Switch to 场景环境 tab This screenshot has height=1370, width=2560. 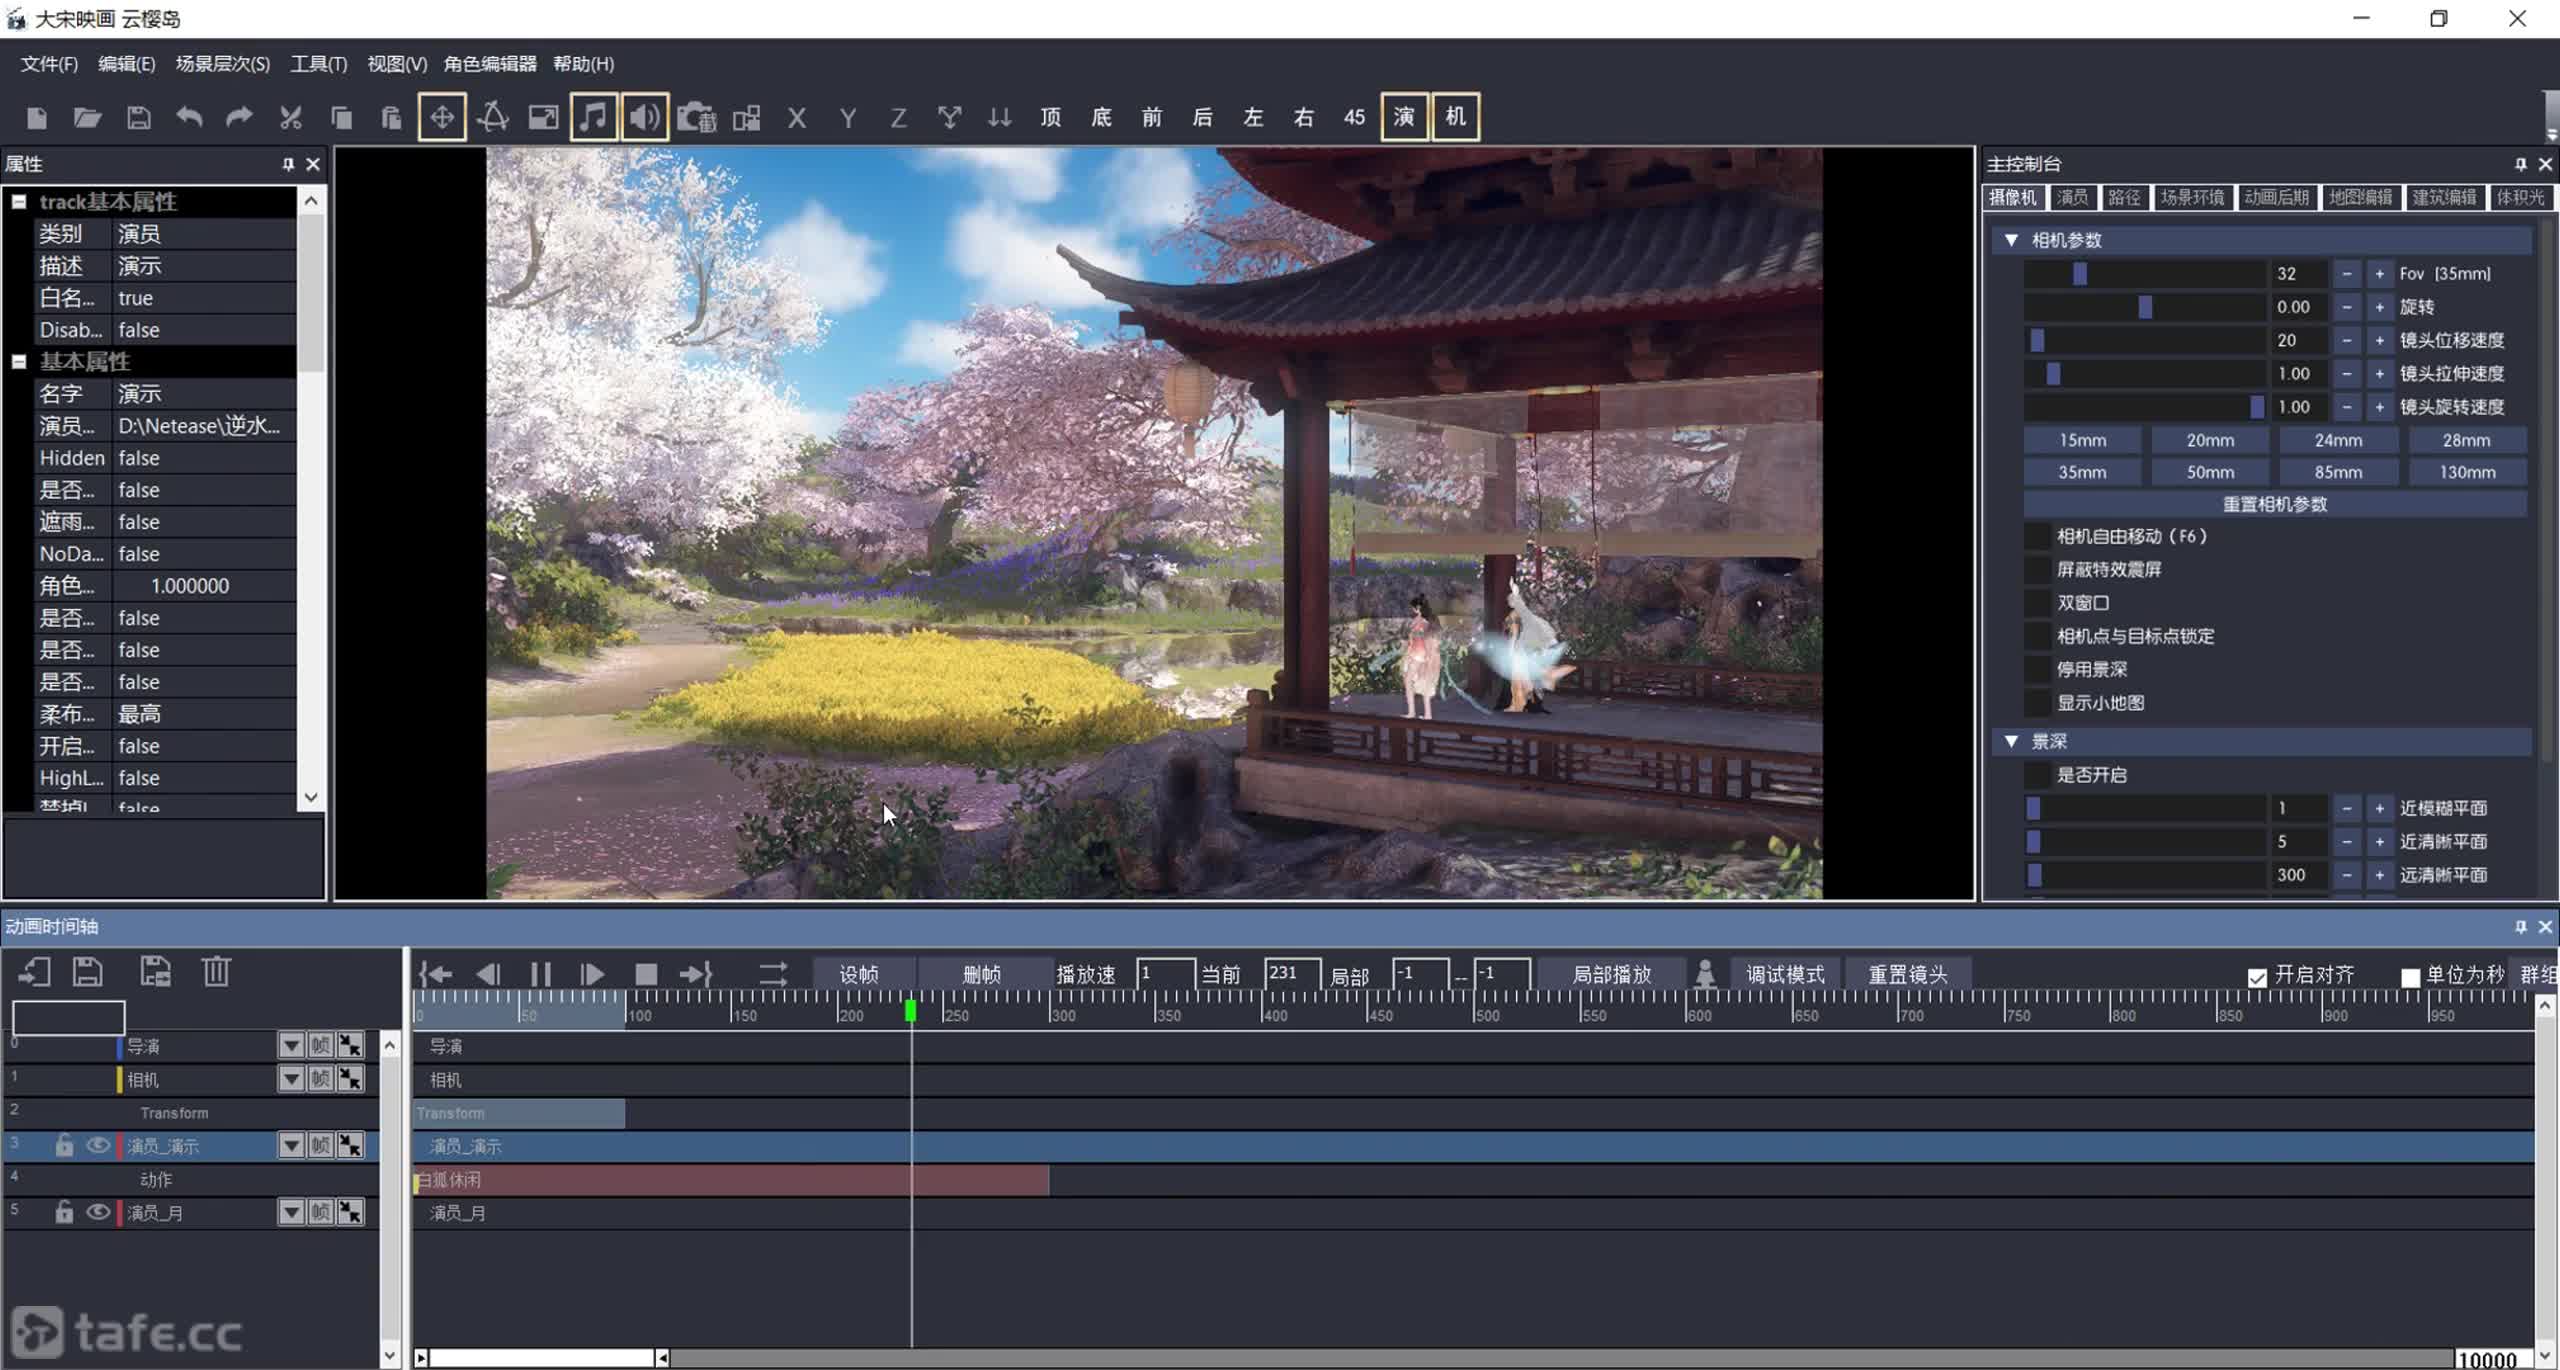[2191, 197]
